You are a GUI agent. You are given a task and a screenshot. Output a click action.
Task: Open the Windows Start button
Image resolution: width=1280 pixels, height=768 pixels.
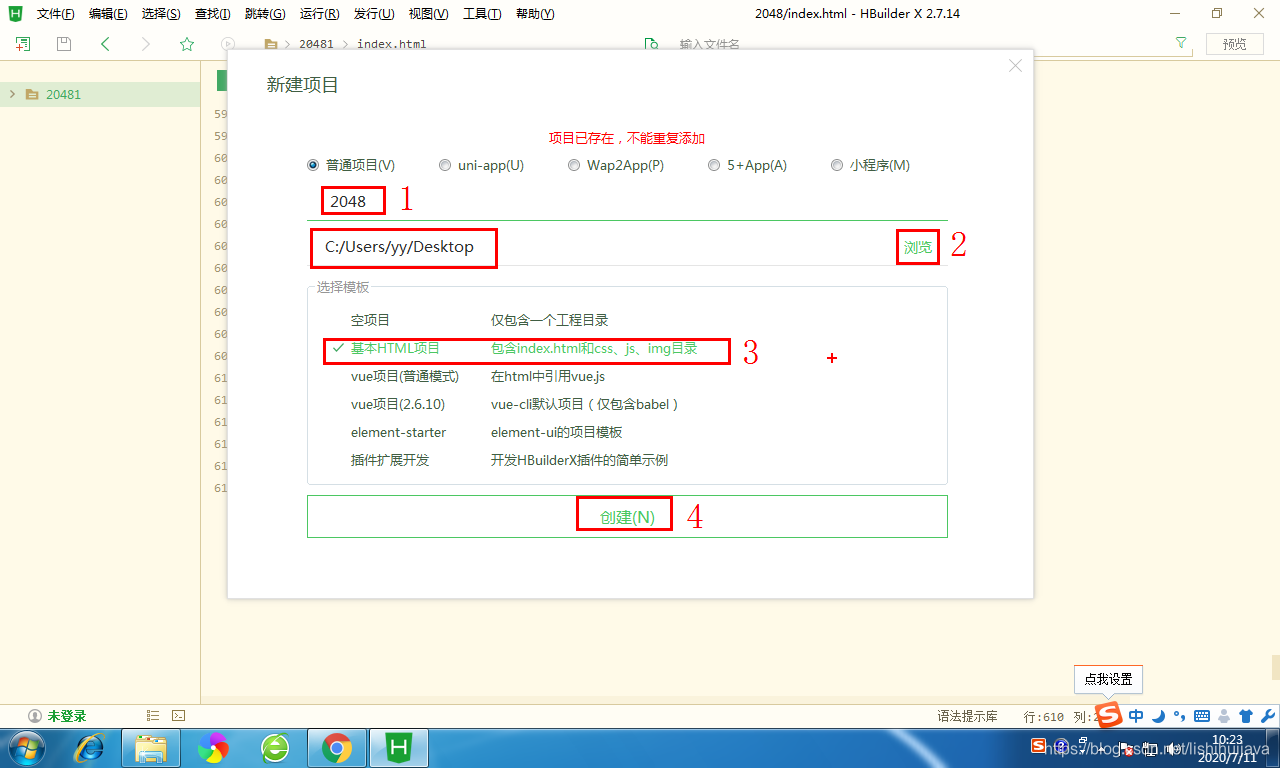click(27, 748)
